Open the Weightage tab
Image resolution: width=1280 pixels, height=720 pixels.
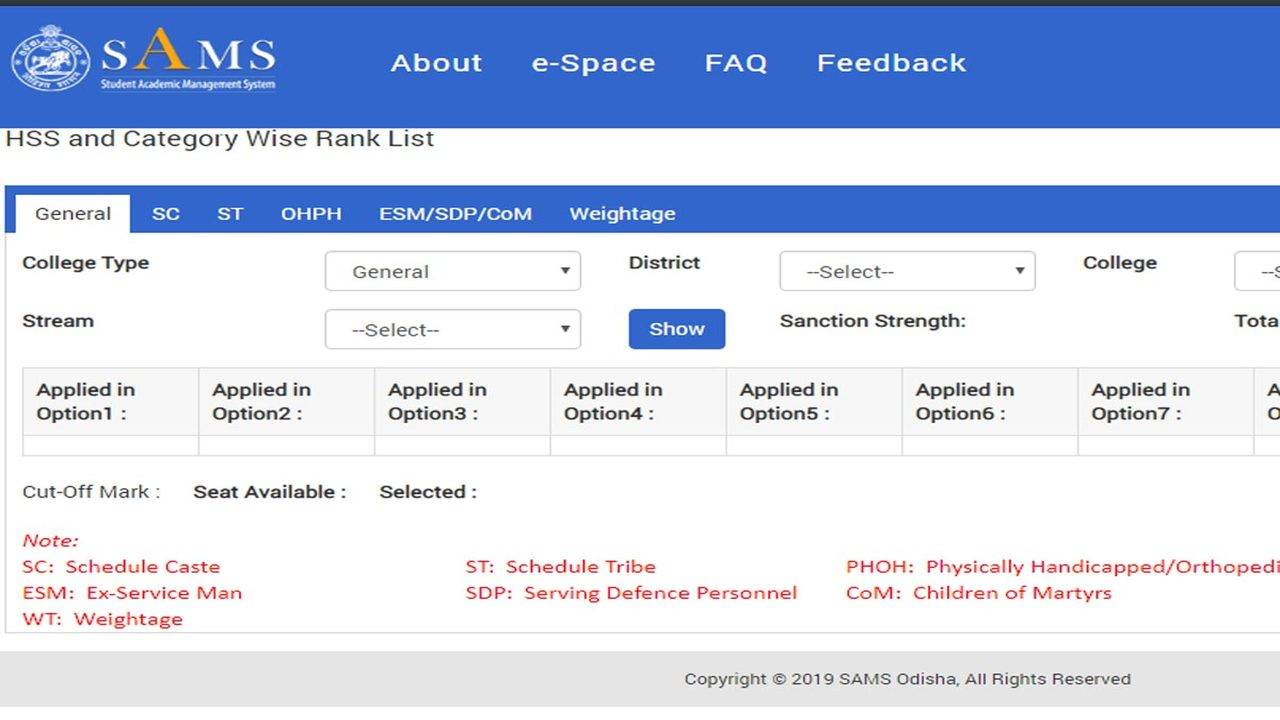point(622,214)
